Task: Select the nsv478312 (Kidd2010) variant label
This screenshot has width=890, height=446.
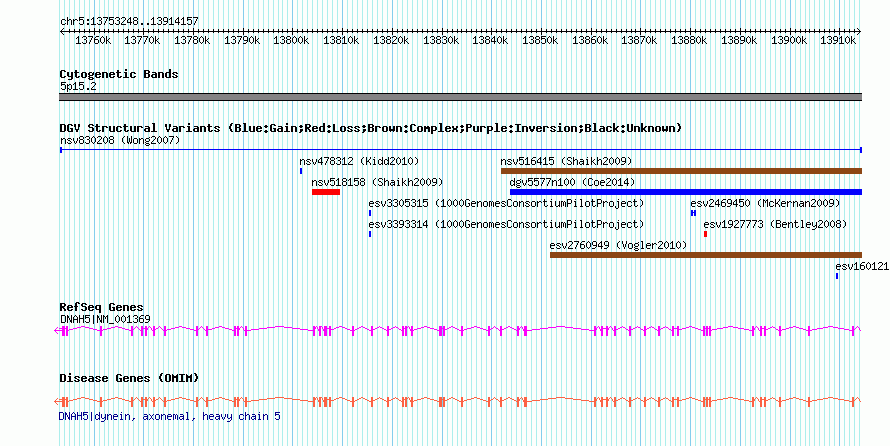Action: [359, 162]
